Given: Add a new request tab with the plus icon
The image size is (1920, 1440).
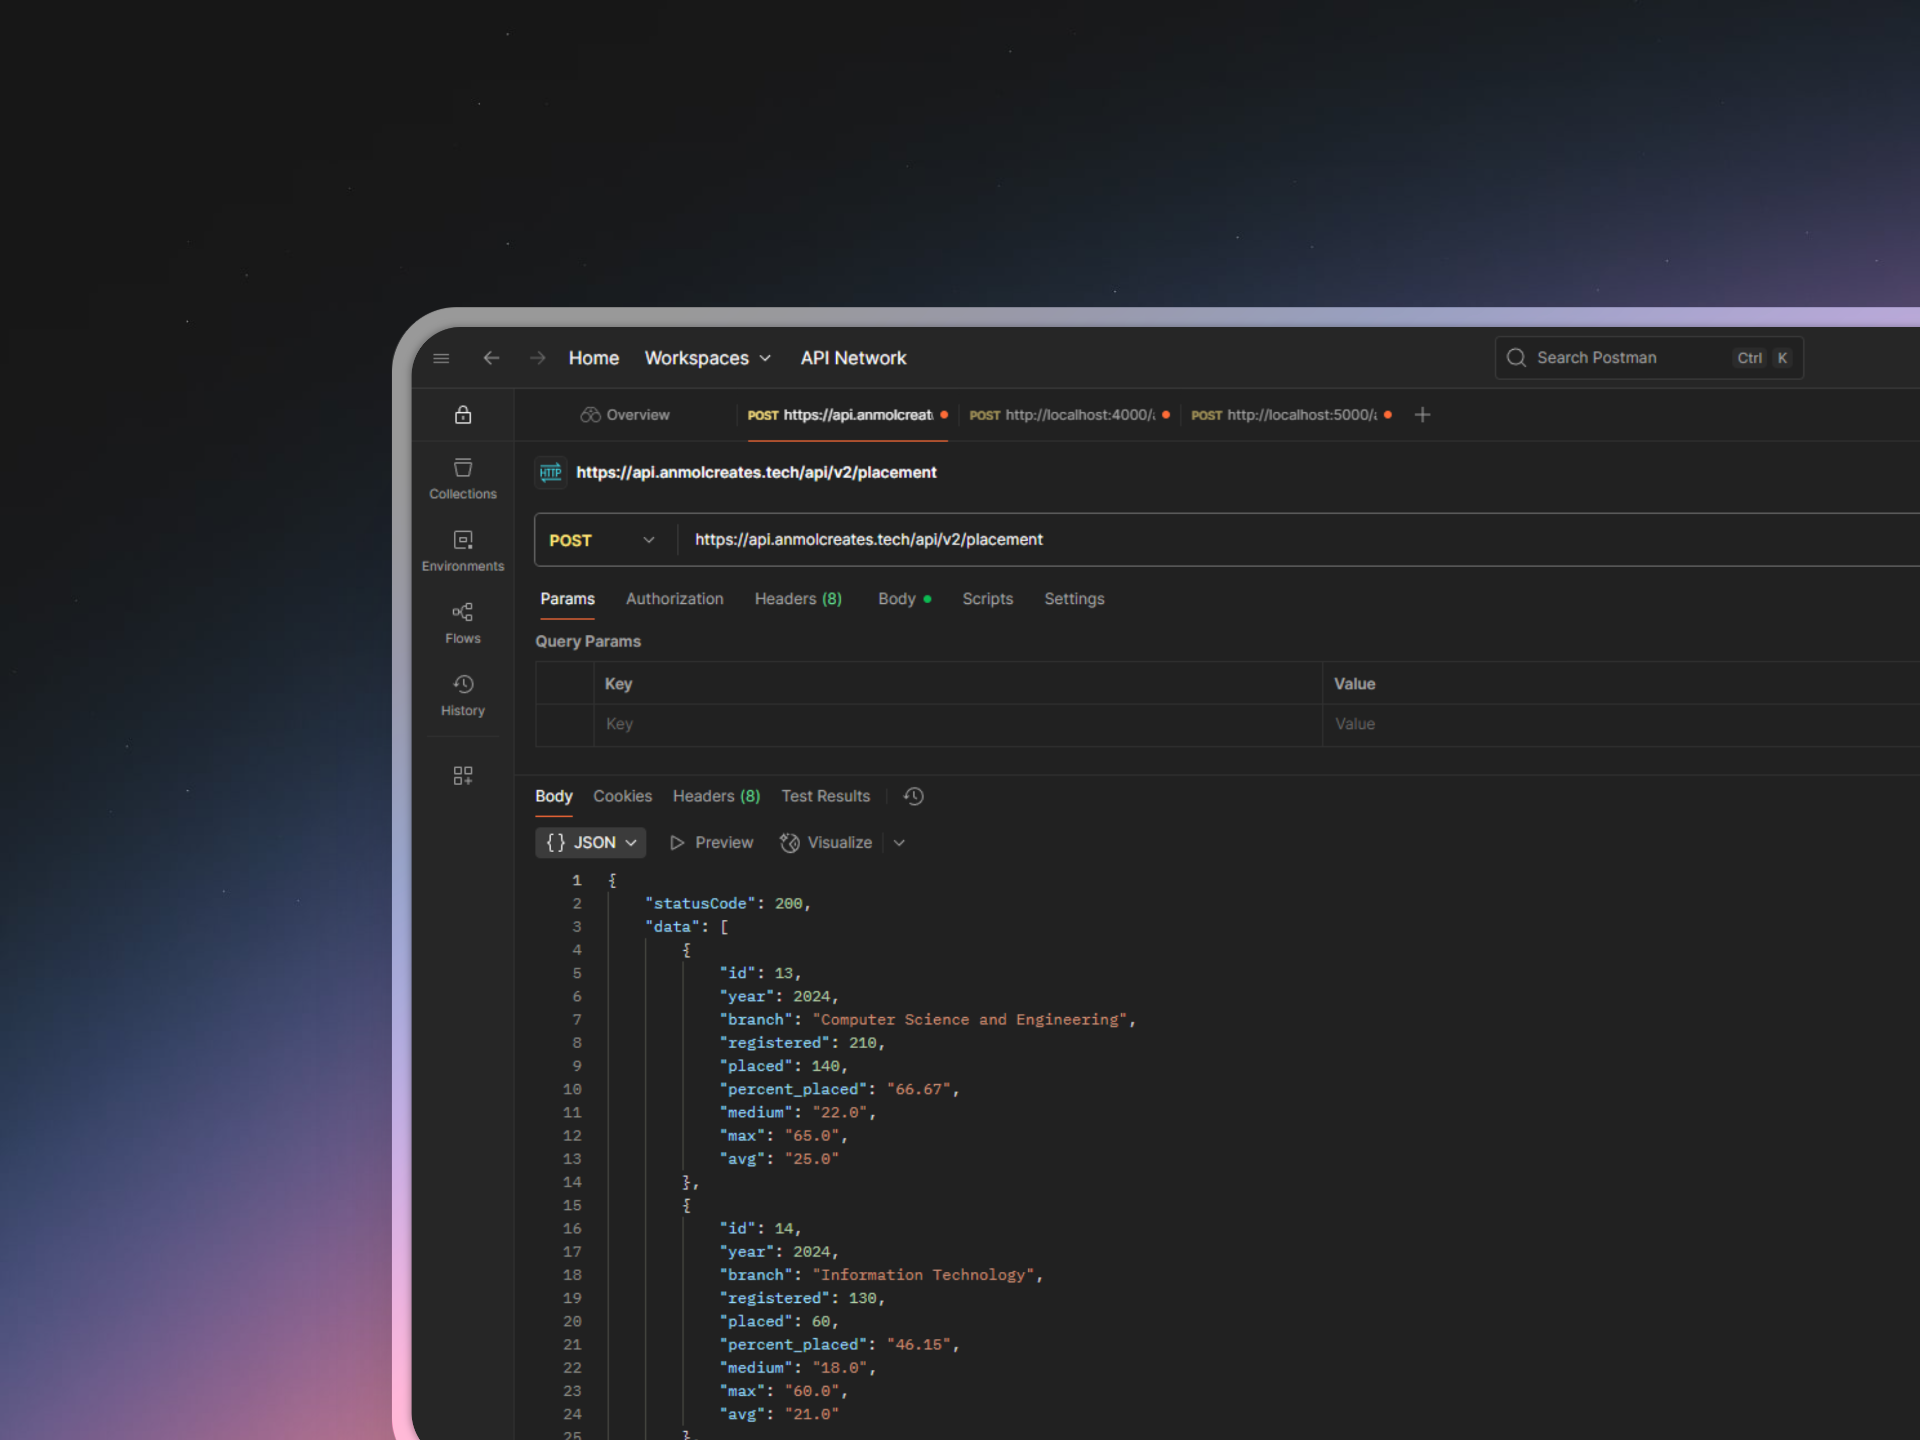Looking at the screenshot, I should coord(1422,414).
